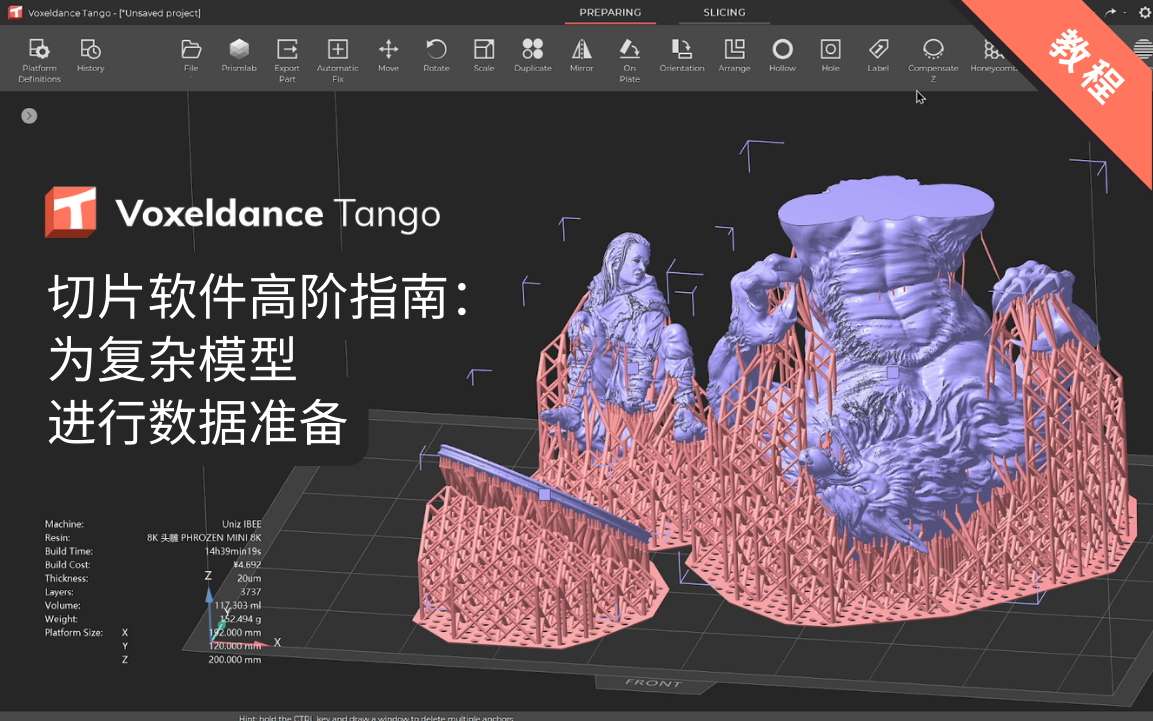Select the Mirror tool
The image size is (1153, 721).
[x=581, y=56]
